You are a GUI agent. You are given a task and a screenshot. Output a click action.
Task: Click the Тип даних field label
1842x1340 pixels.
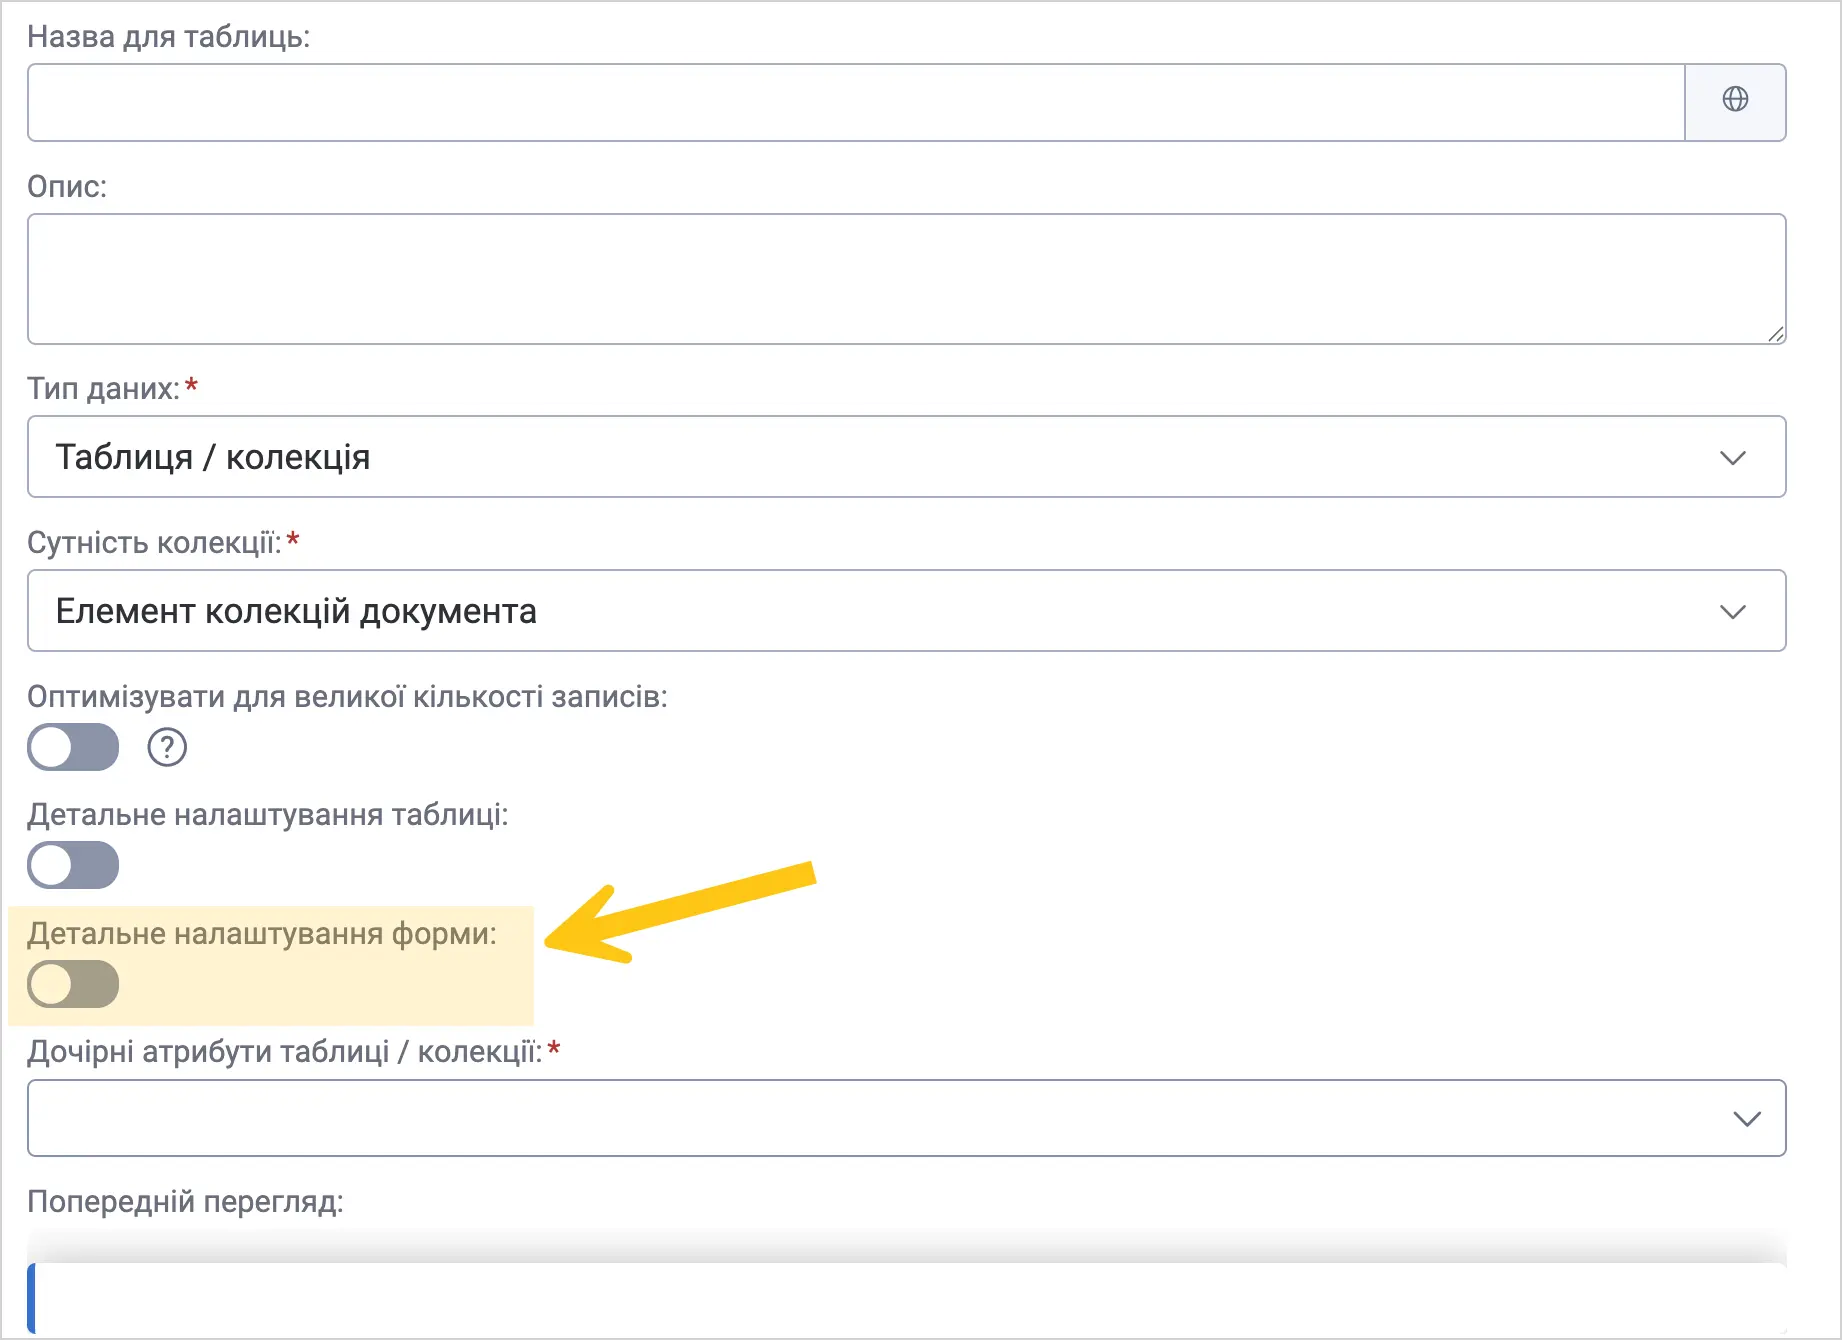[x=104, y=388]
